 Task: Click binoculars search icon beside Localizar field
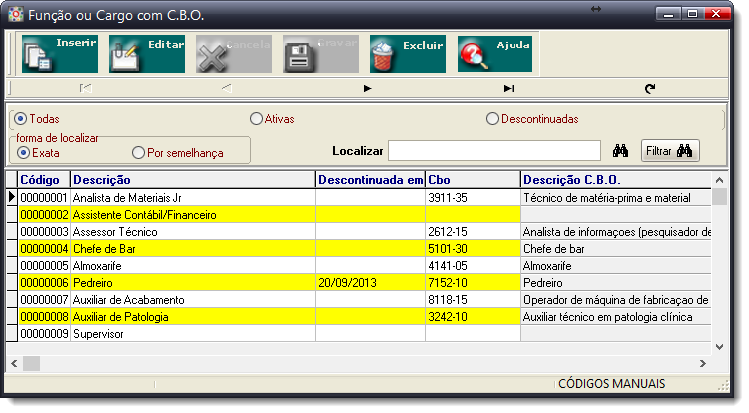coord(621,151)
